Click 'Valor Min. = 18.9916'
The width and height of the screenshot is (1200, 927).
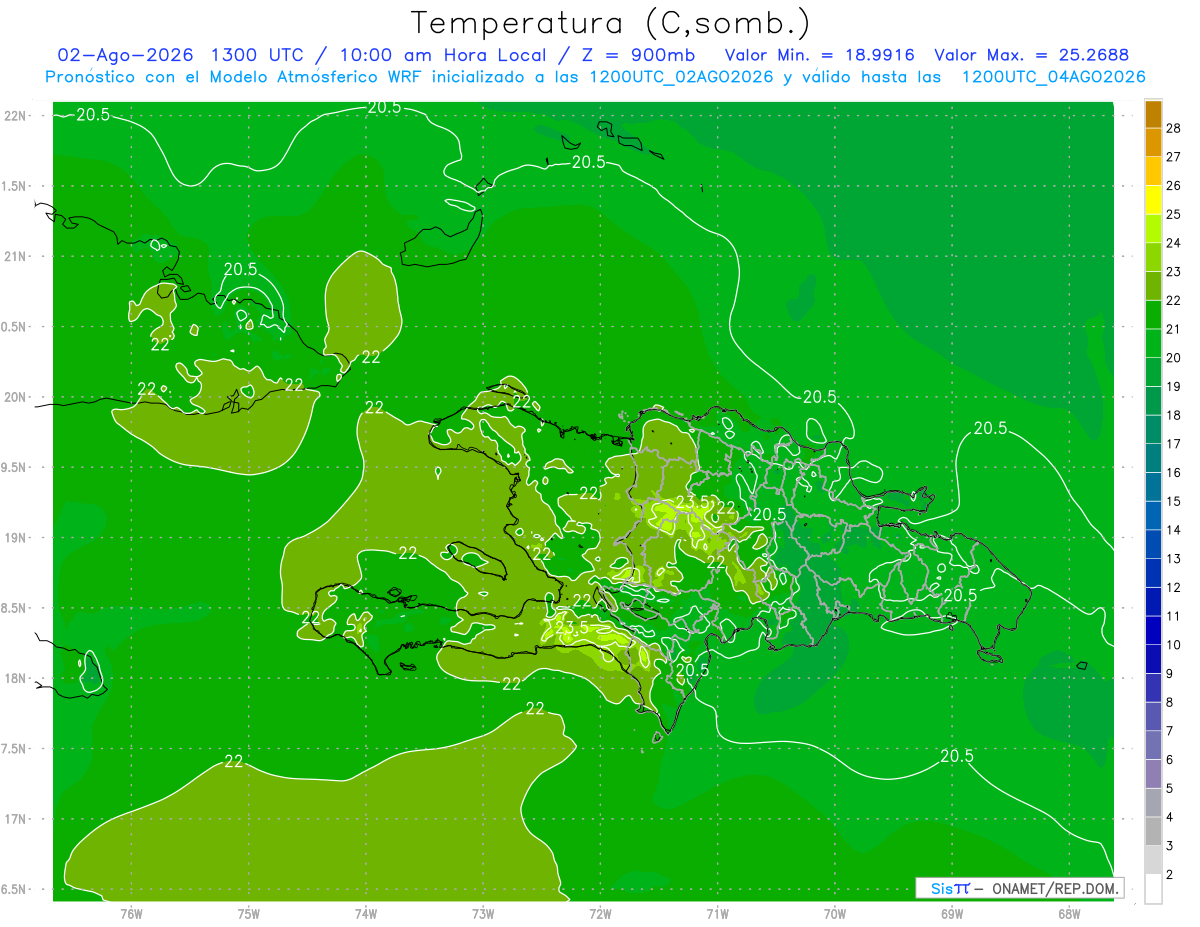click(819, 55)
